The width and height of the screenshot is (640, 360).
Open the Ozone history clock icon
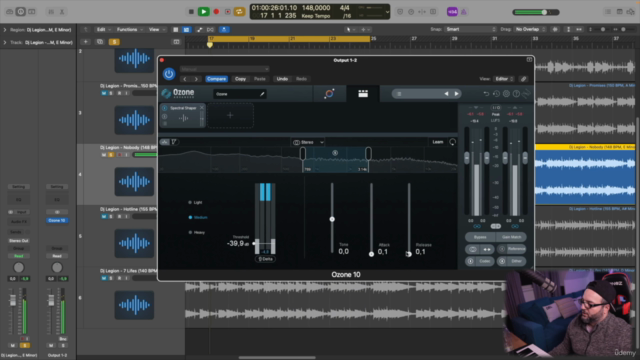496,94
